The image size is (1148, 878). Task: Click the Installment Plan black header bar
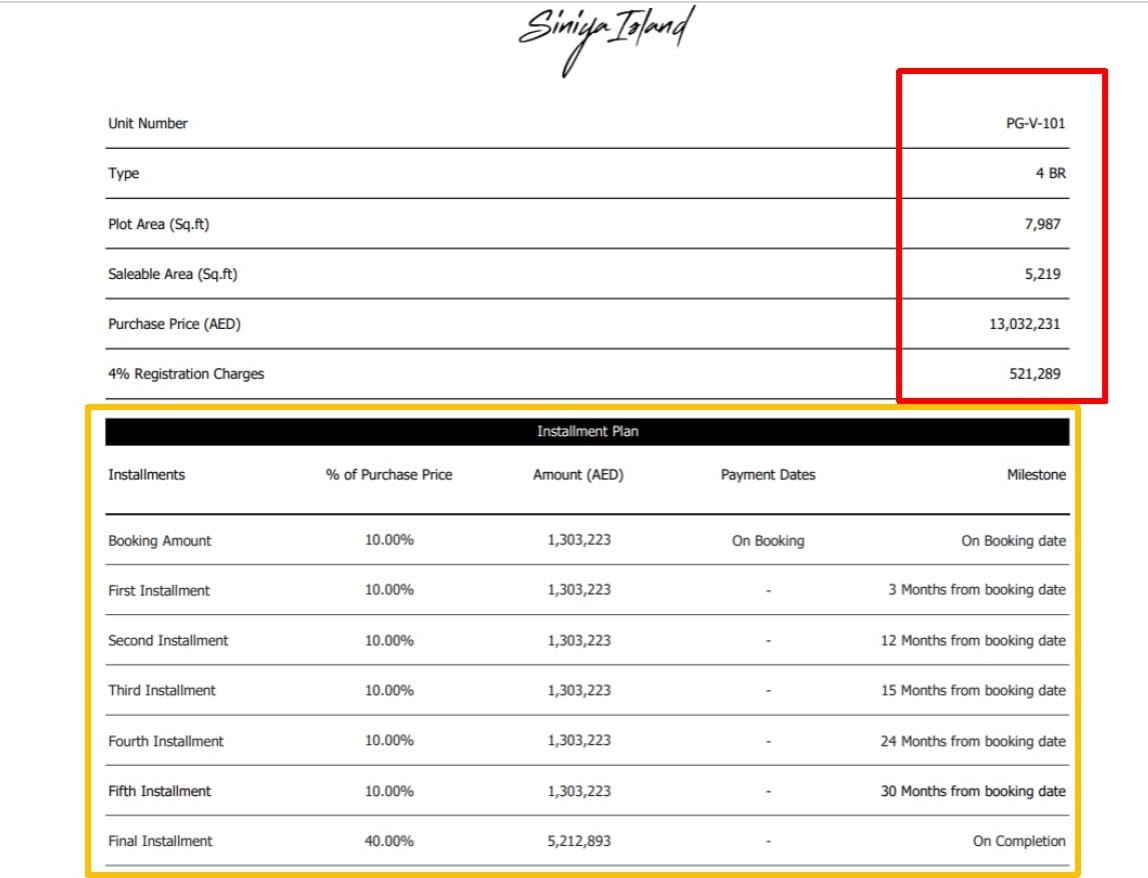click(587, 432)
